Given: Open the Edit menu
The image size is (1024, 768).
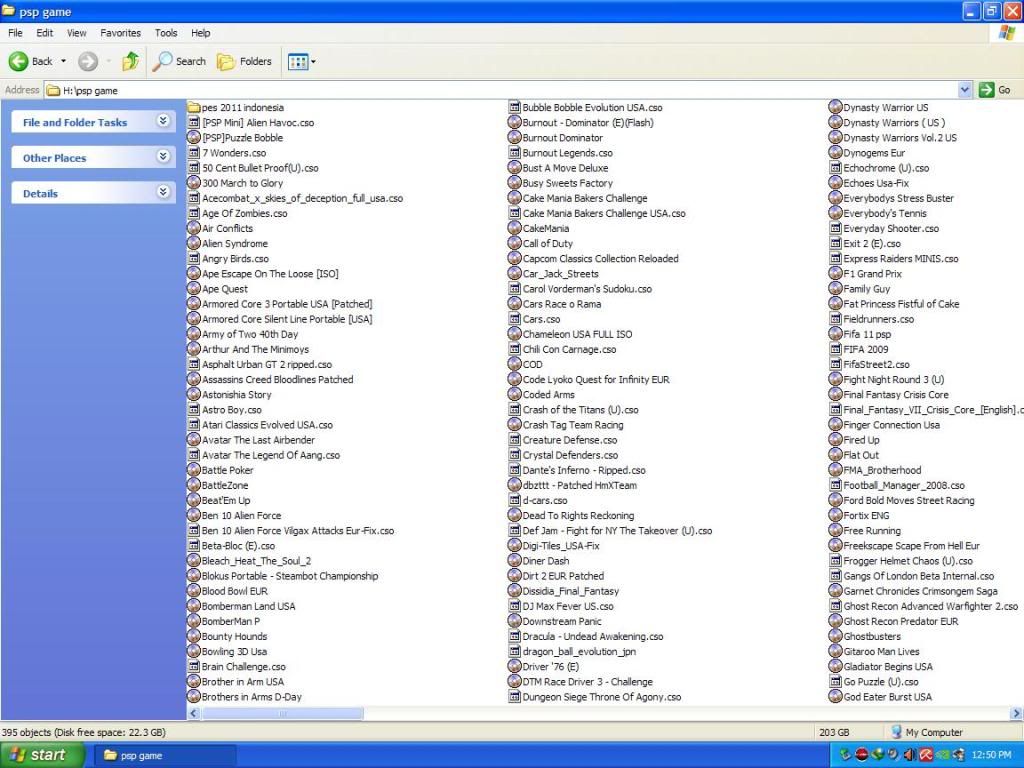Looking at the screenshot, I should tap(44, 33).
